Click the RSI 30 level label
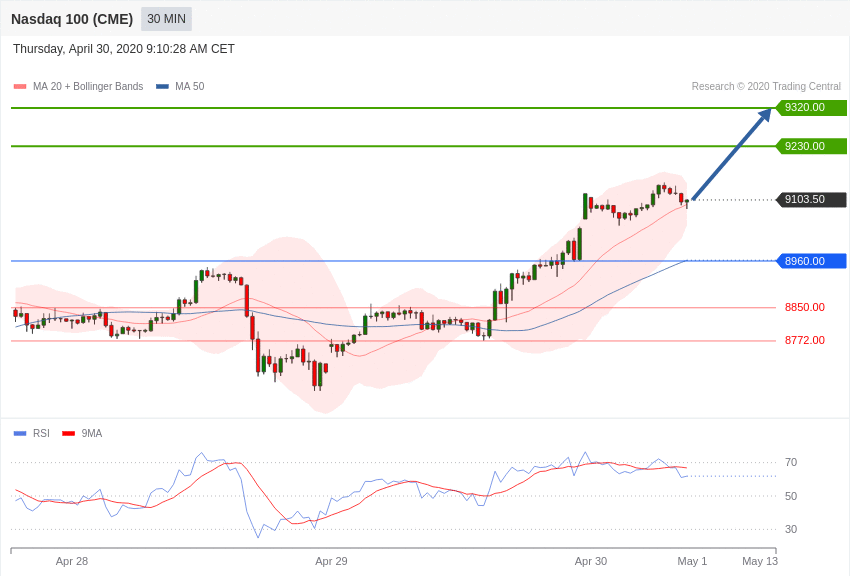Image resolution: width=850 pixels, height=576 pixels. point(791,529)
